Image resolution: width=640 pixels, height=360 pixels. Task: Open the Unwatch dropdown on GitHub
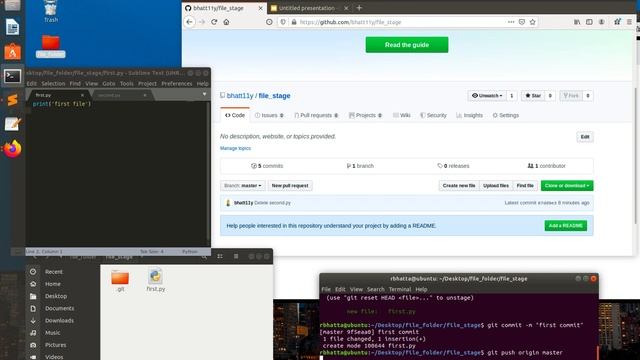point(487,96)
